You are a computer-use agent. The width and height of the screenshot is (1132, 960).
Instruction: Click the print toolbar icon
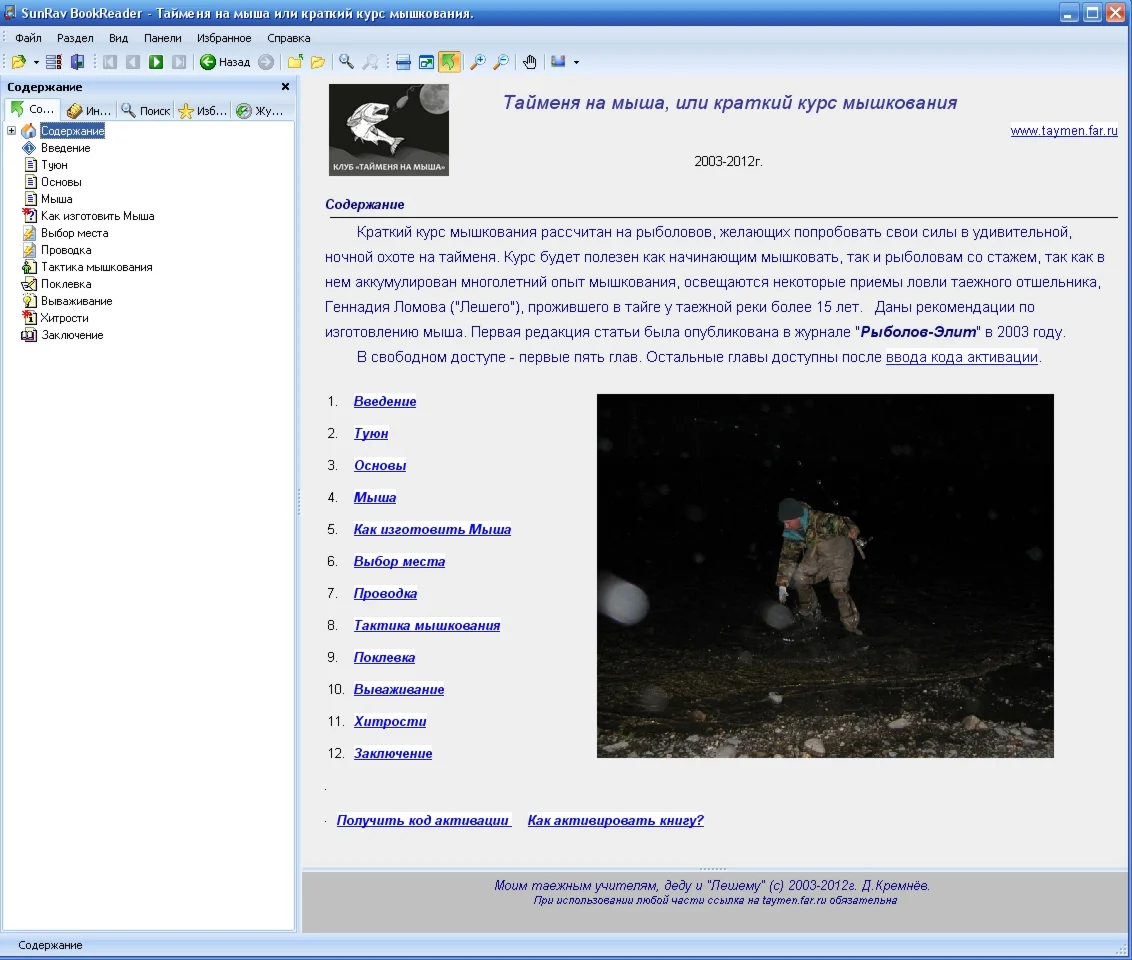point(403,62)
